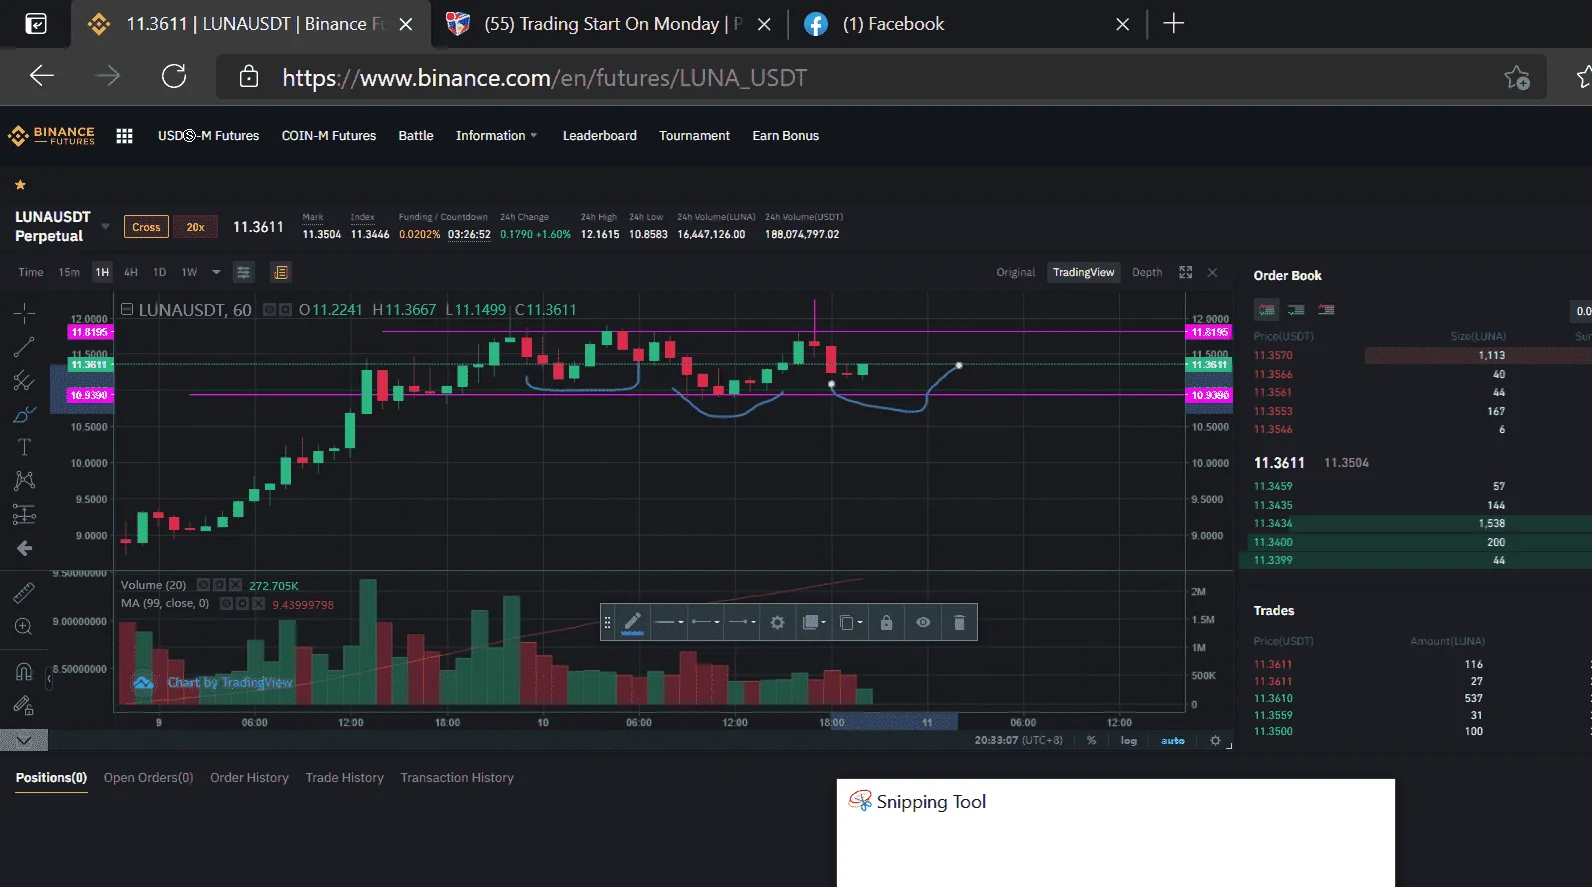The image size is (1592, 887).
Task: Select the pitchfork drawing tool
Action: click(24, 381)
